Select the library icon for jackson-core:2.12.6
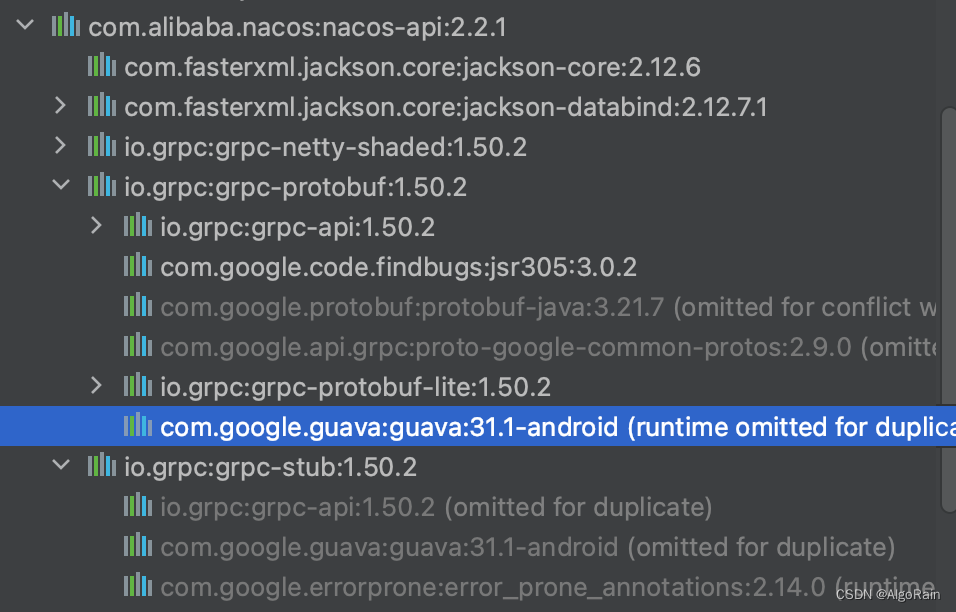Viewport: 956px width, 612px height. (x=101, y=66)
